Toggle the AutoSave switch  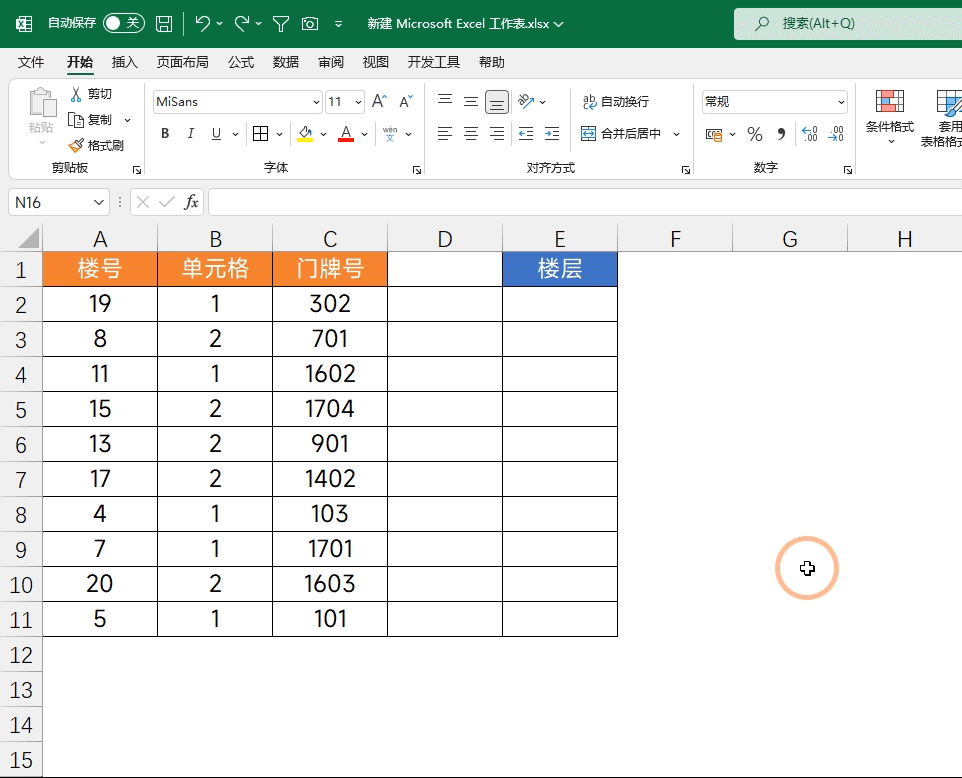(124, 23)
